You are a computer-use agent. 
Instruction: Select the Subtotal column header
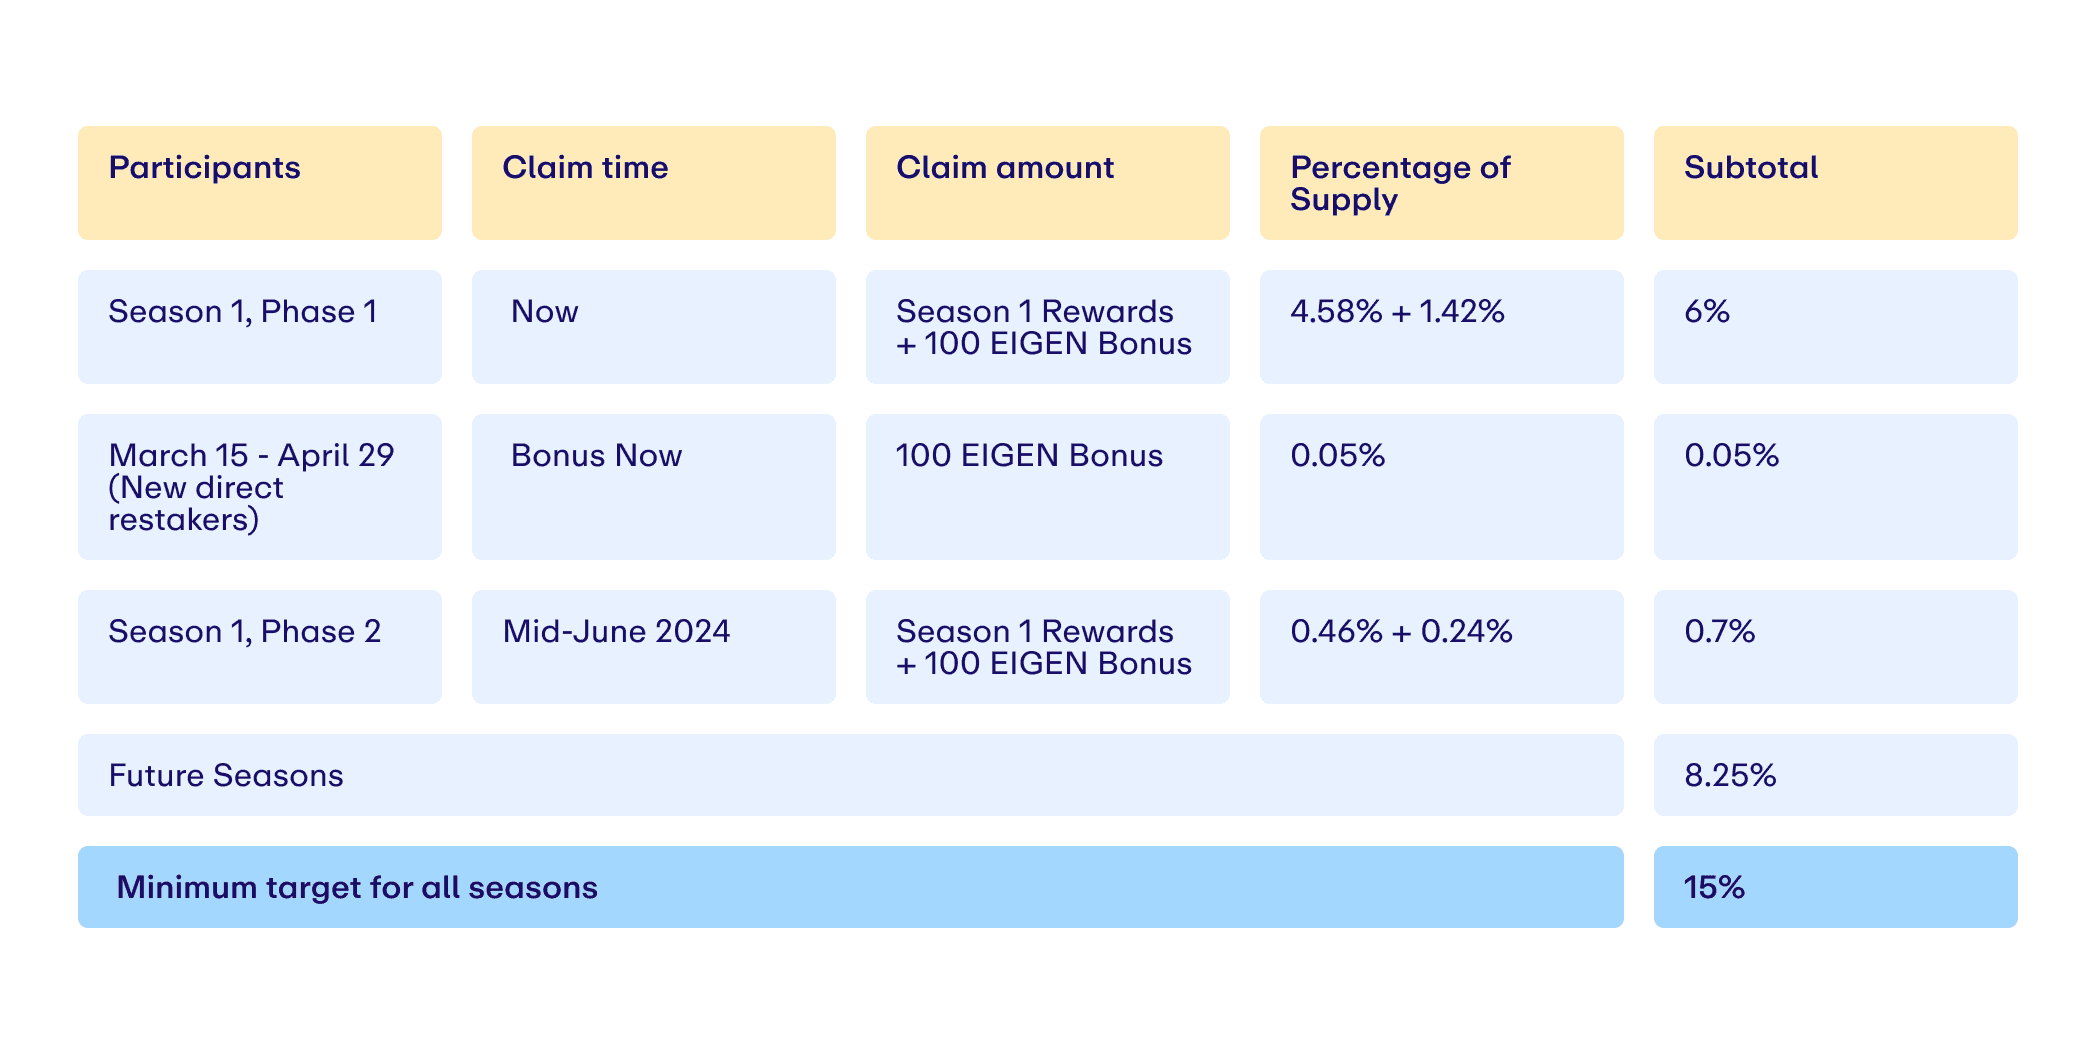(1835, 182)
